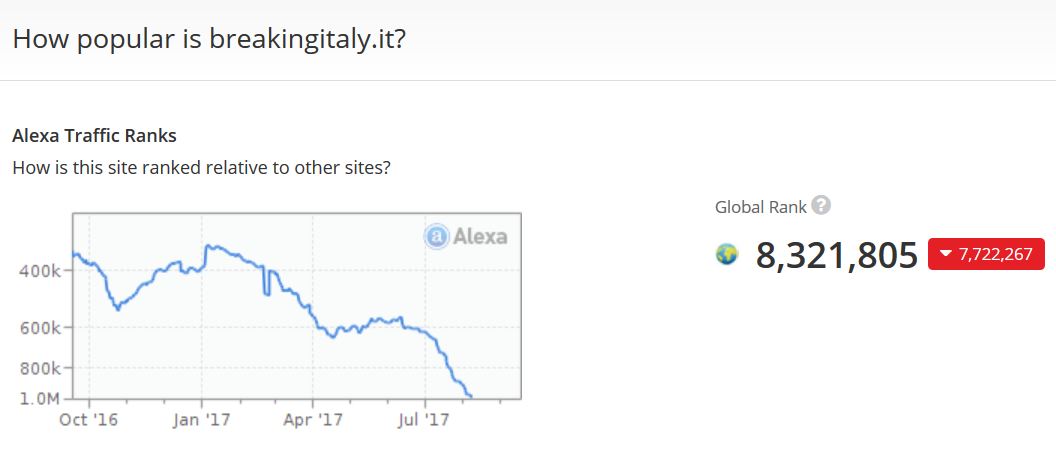Click the 'How is this site ranked' subtitle
Screen dimensions: 1056x456
point(201,167)
